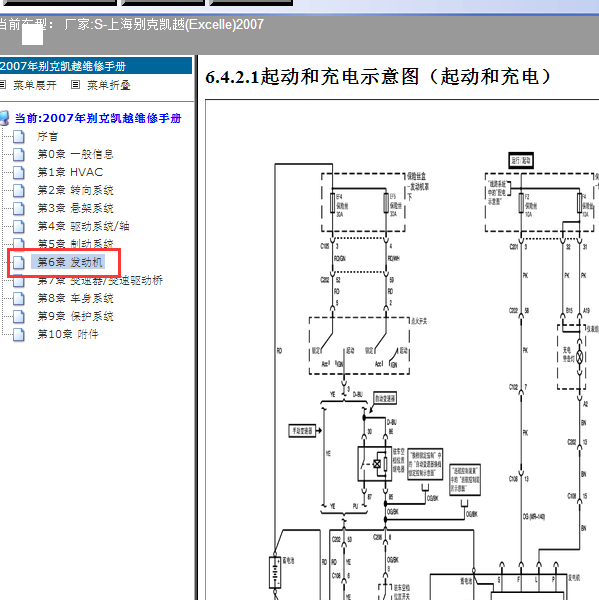Click the charge indicator lamp symbol

point(579,357)
